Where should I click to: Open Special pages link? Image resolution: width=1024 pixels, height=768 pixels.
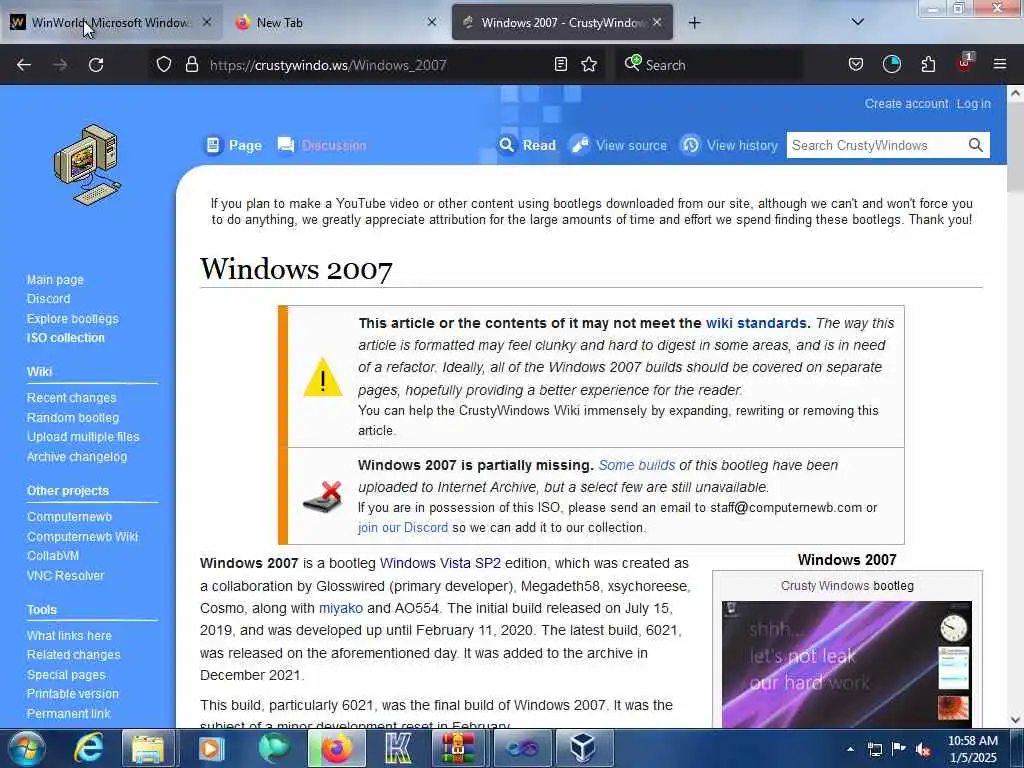[66, 675]
